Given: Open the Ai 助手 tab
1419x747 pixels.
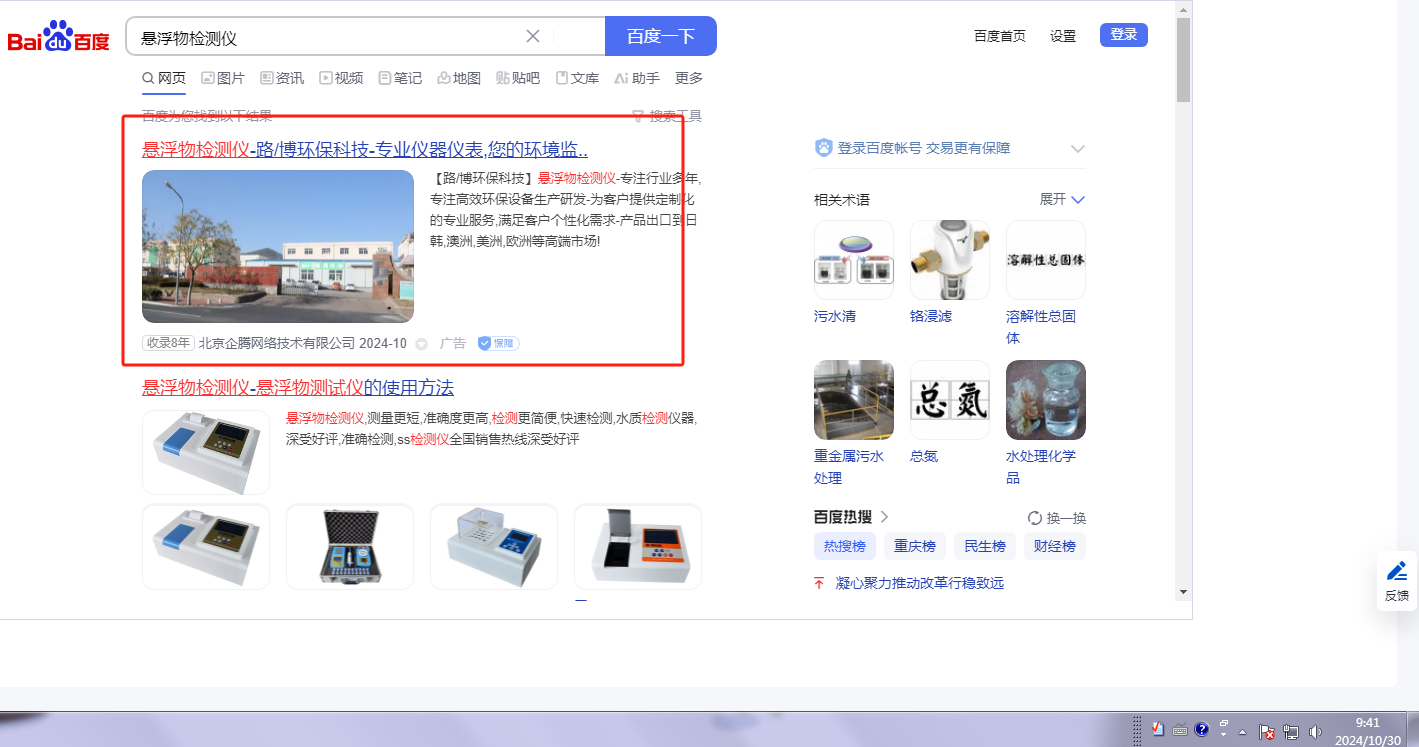Looking at the screenshot, I should [637, 78].
